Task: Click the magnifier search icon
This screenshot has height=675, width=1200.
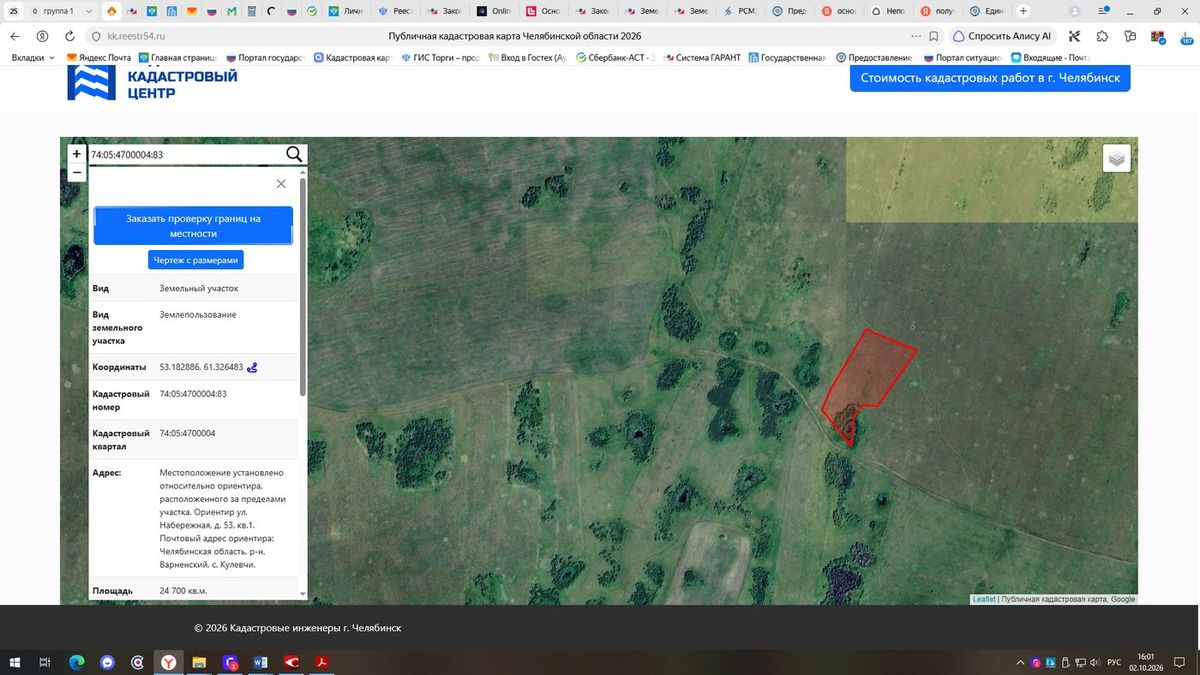Action: click(x=294, y=154)
